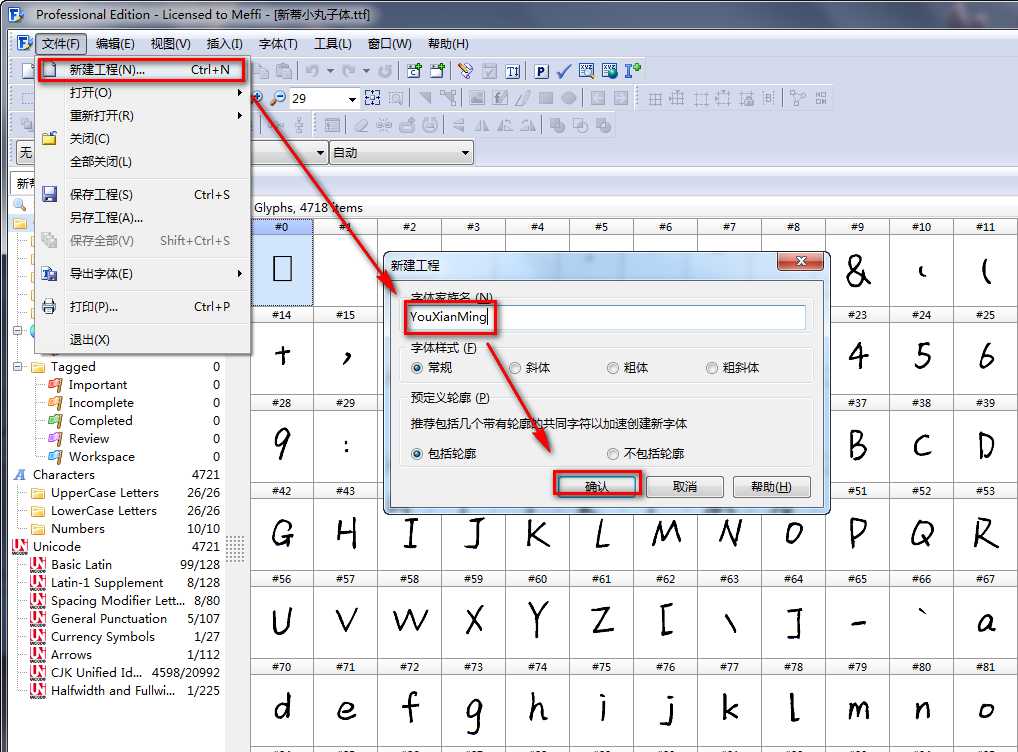This screenshot has width=1018, height=752.
Task: Click the test font in browser globe icon
Action: (x=610, y=71)
